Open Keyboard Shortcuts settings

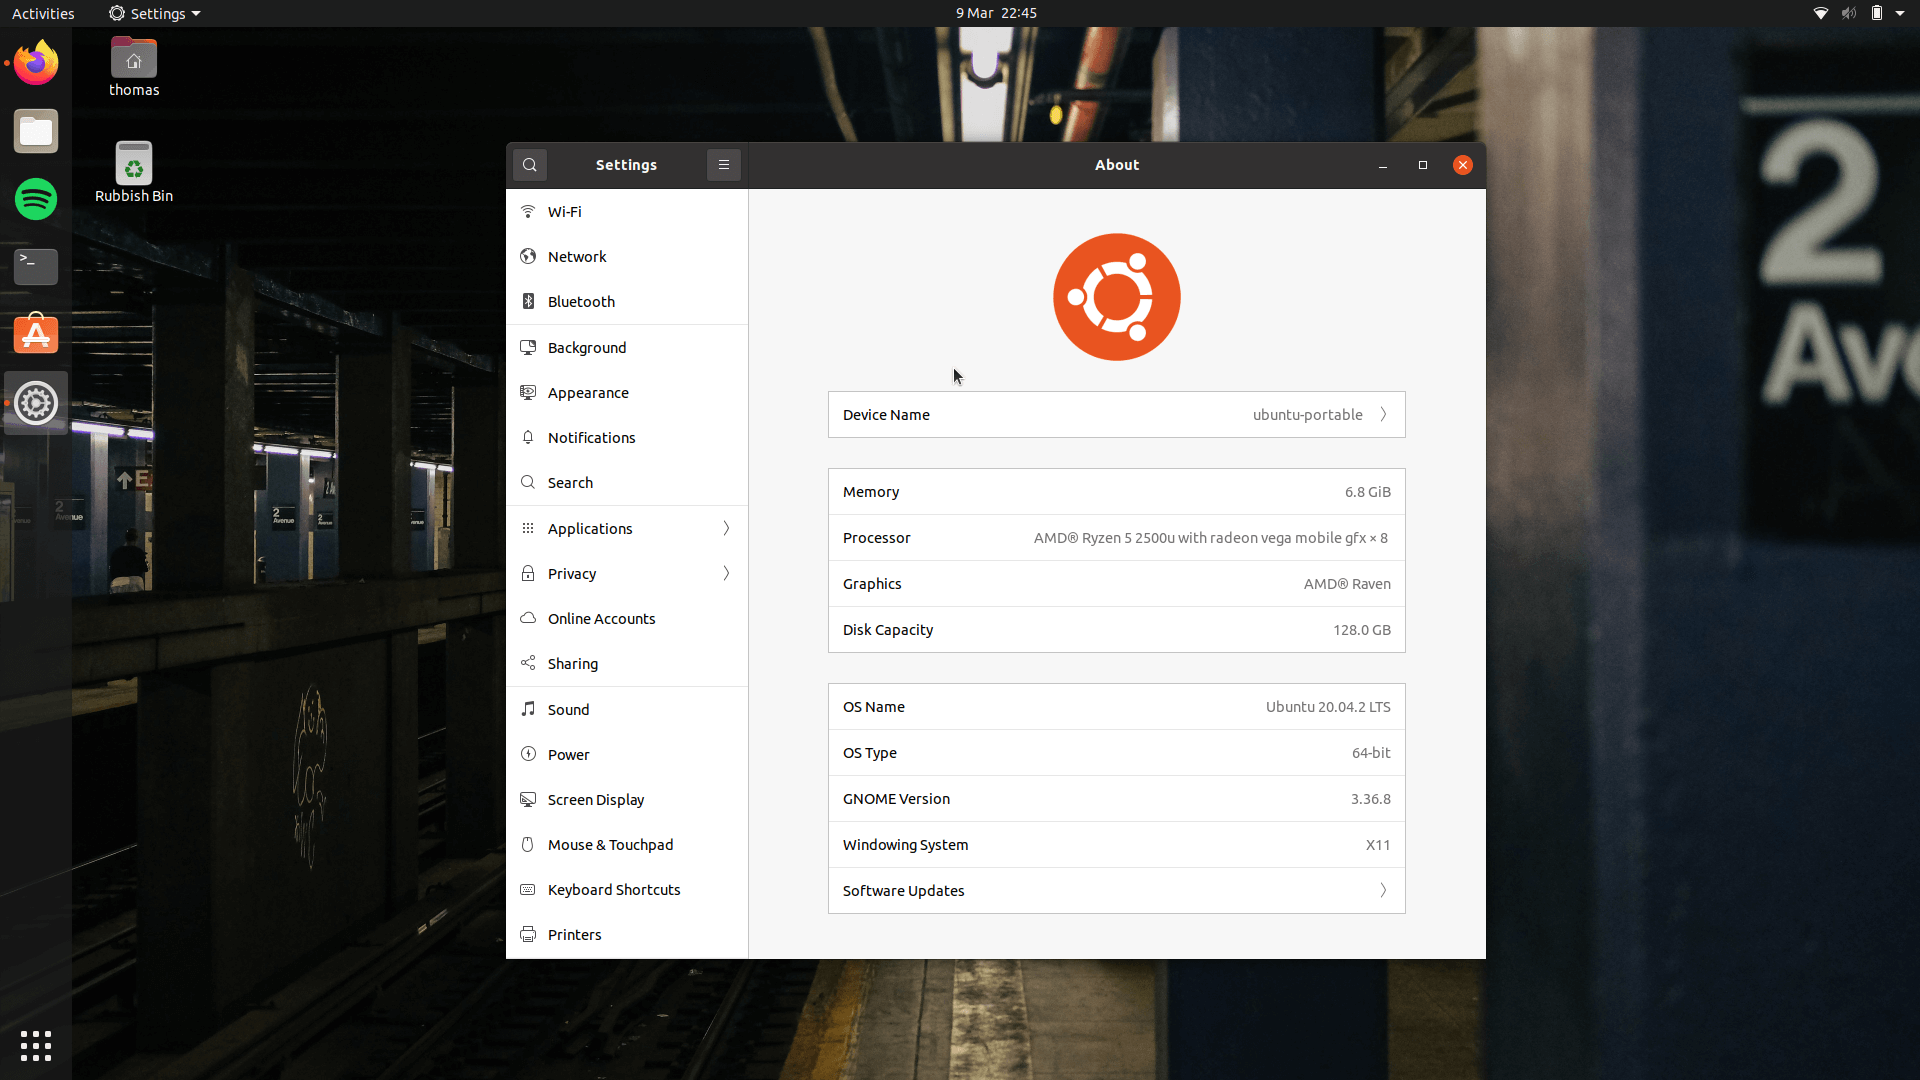tap(614, 889)
